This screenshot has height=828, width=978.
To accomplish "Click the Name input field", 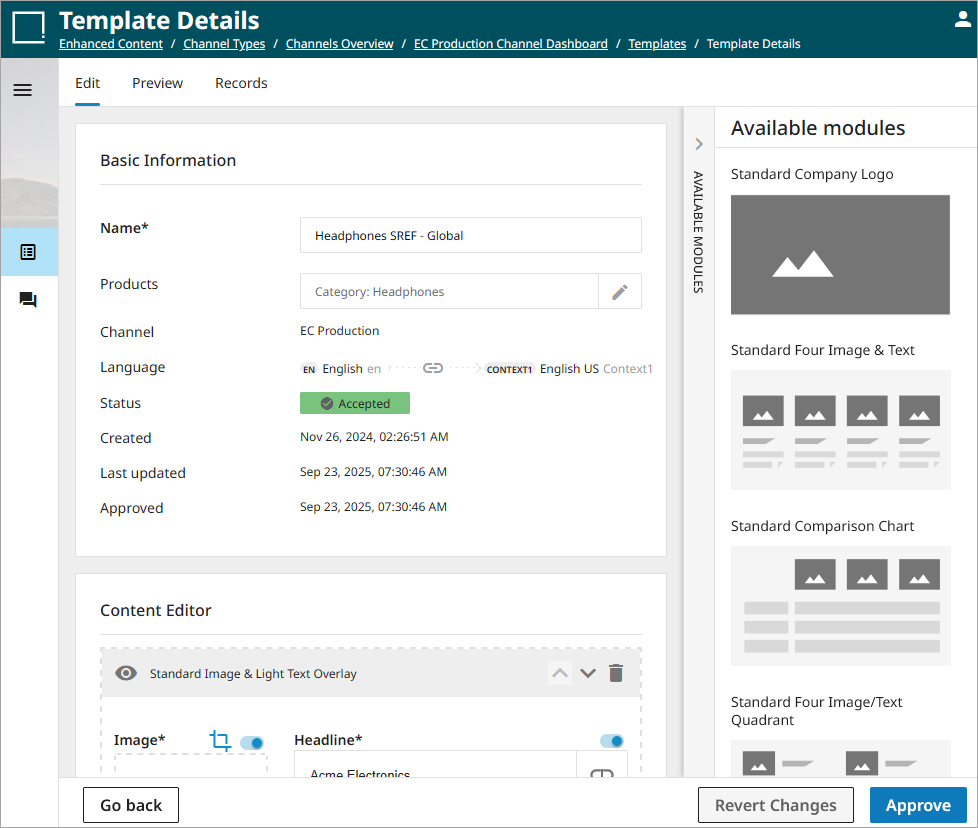I will (x=470, y=236).
